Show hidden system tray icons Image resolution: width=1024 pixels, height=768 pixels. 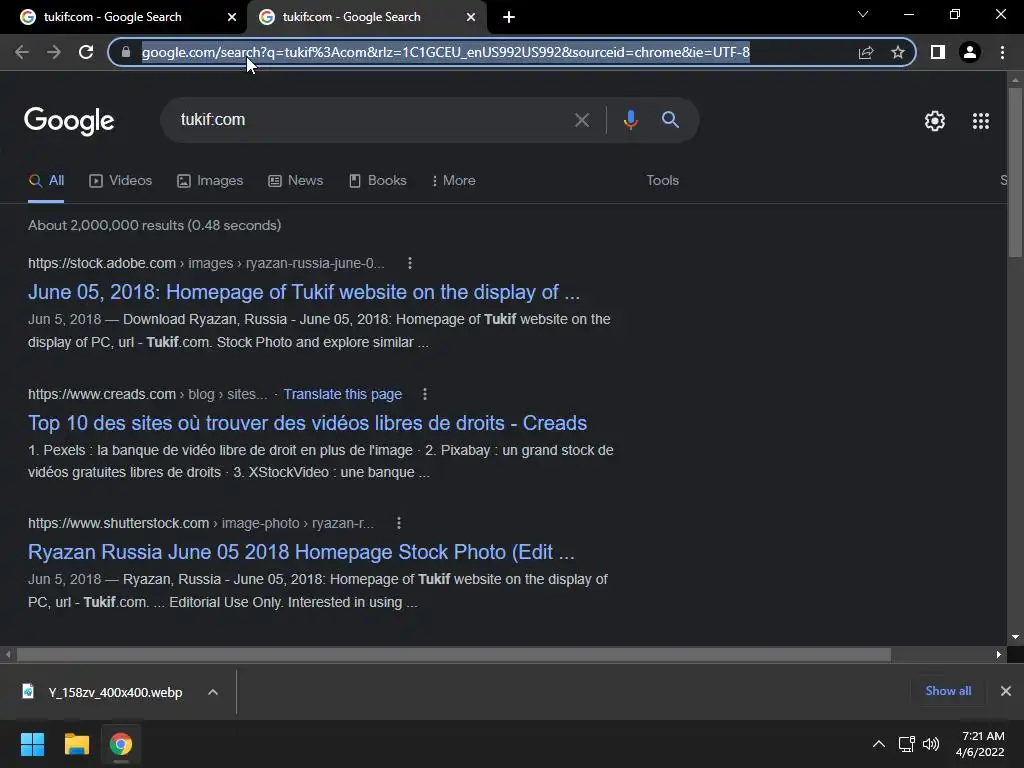click(879, 744)
